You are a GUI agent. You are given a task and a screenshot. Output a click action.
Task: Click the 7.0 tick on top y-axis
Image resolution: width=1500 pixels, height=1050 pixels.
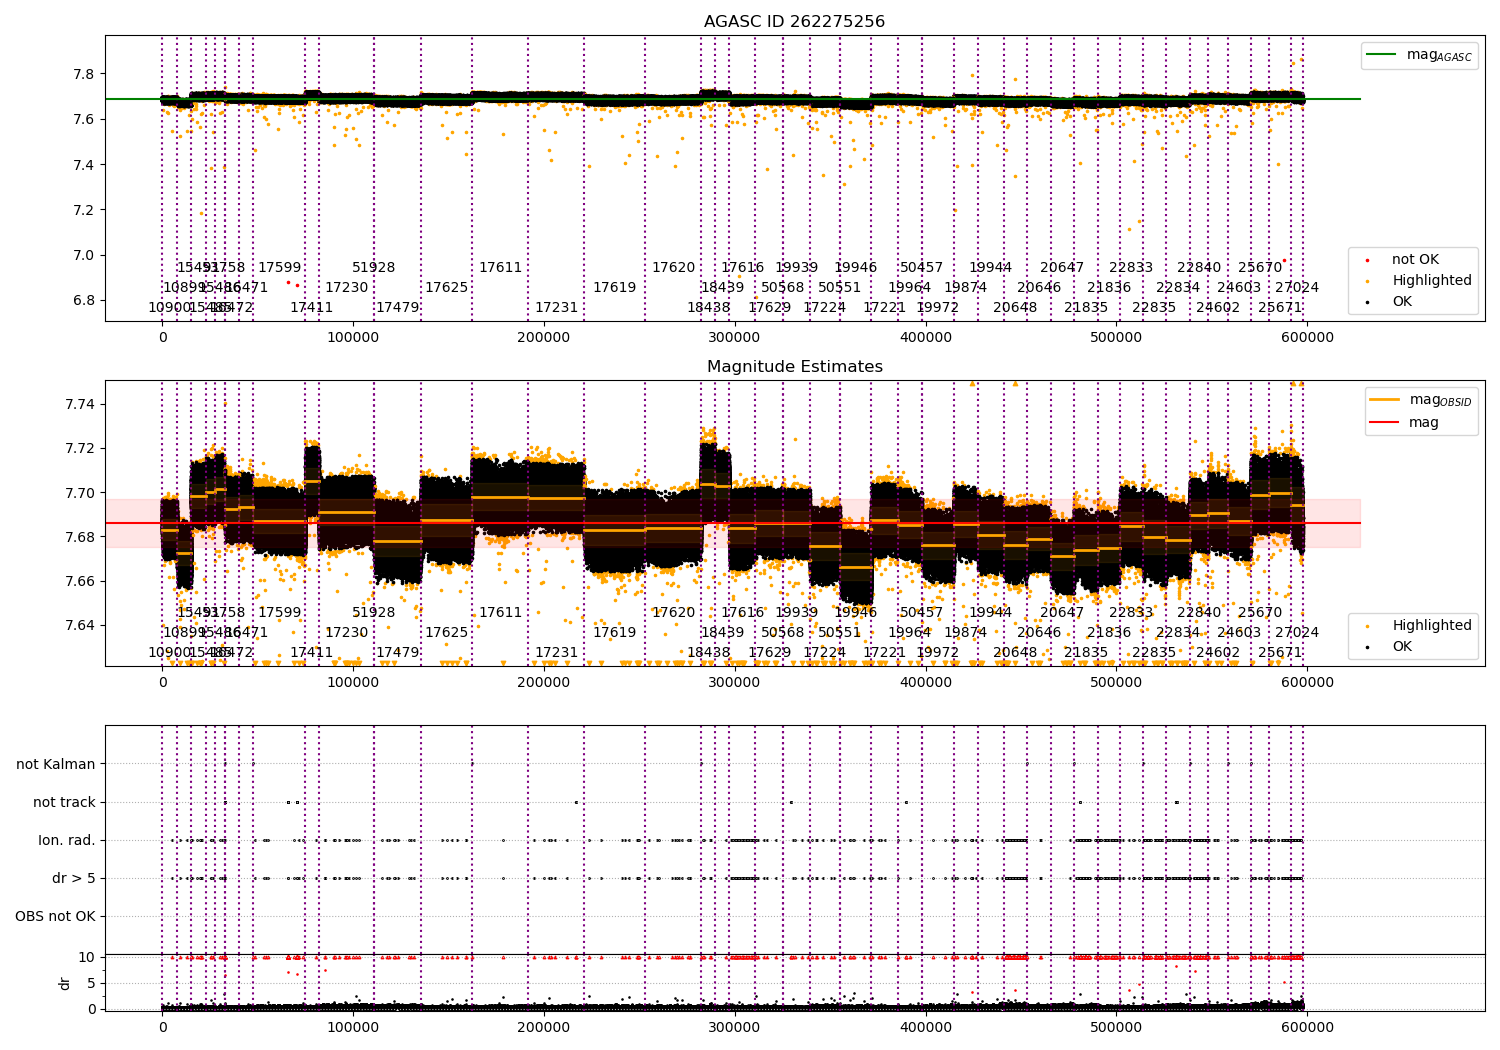coord(83,255)
